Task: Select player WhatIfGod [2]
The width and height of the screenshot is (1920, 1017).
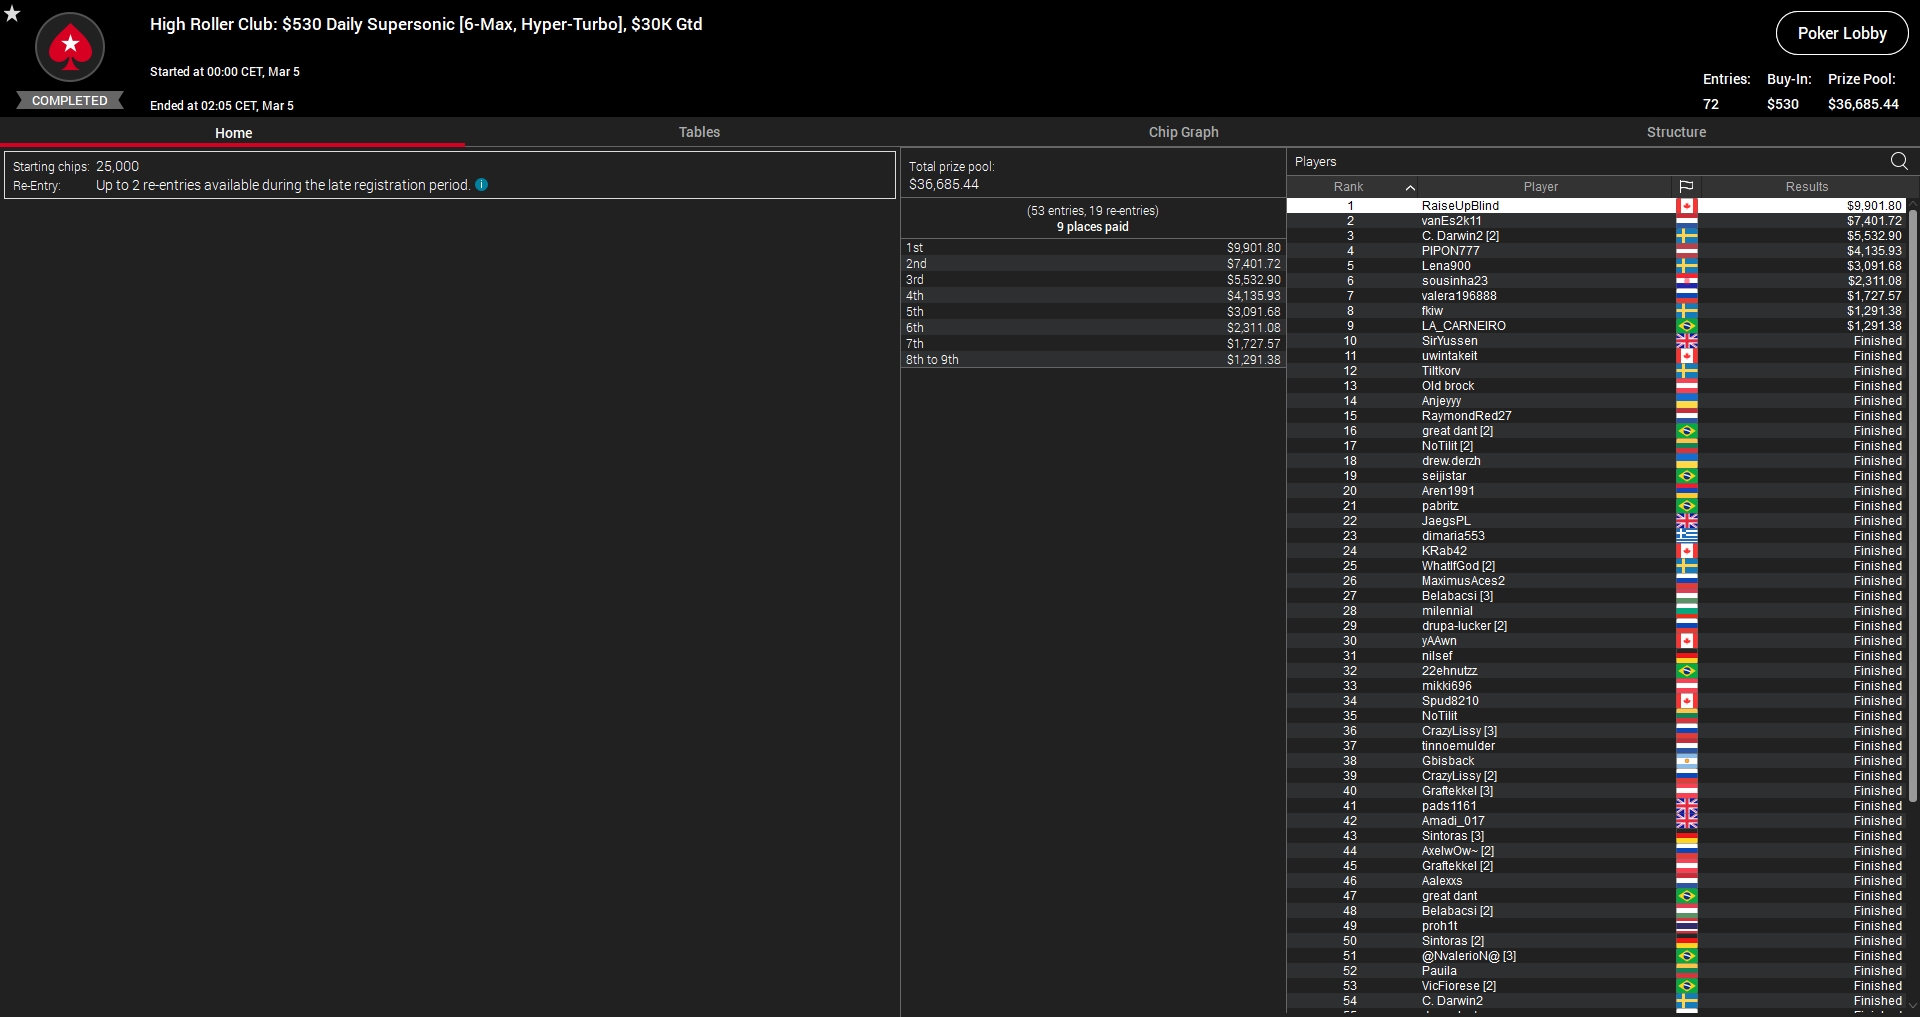Action: tap(1597, 566)
